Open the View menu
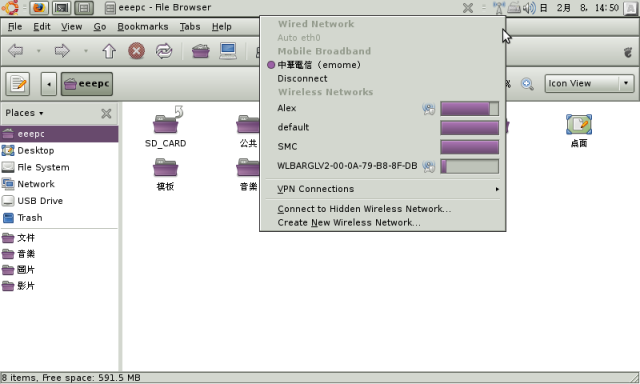The image size is (640, 384). click(71, 27)
